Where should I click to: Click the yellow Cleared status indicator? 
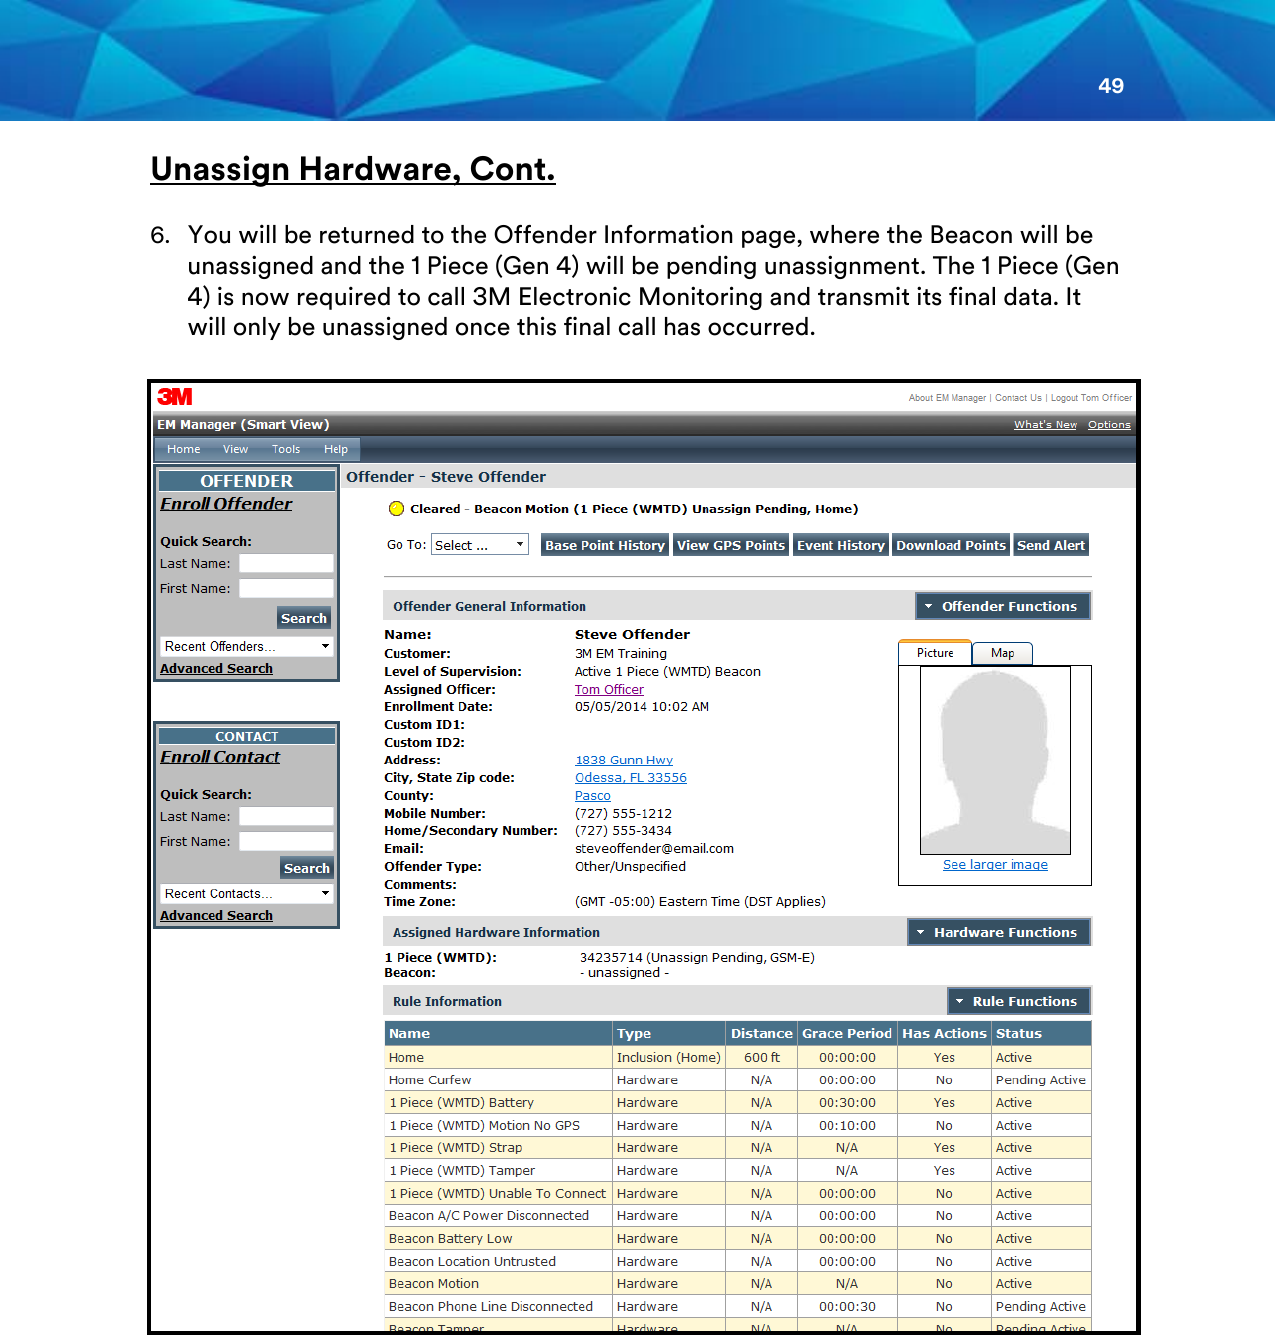(x=396, y=509)
